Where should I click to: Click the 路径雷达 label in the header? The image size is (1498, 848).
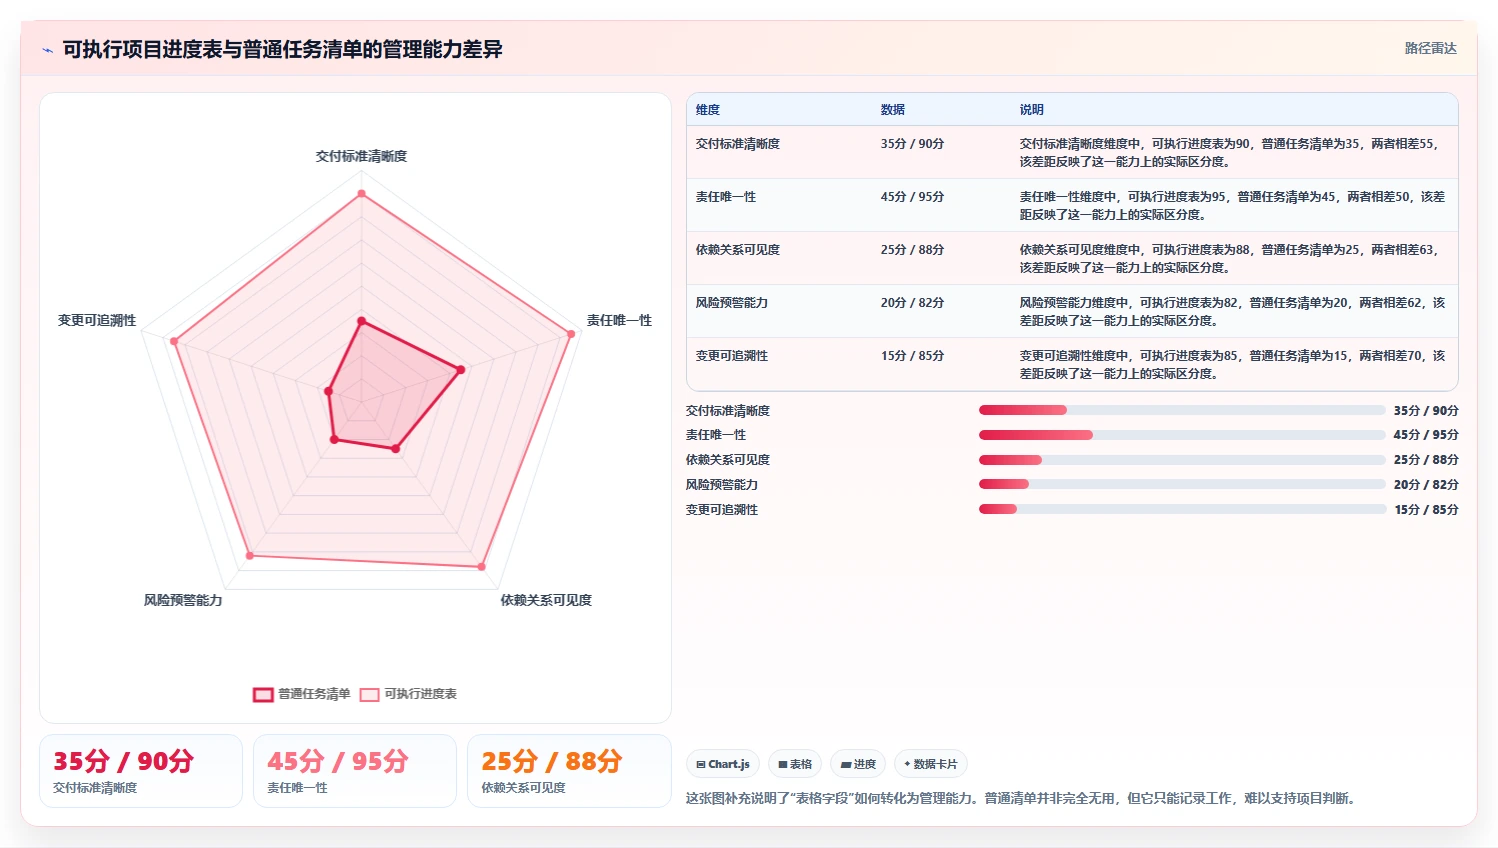(x=1430, y=48)
